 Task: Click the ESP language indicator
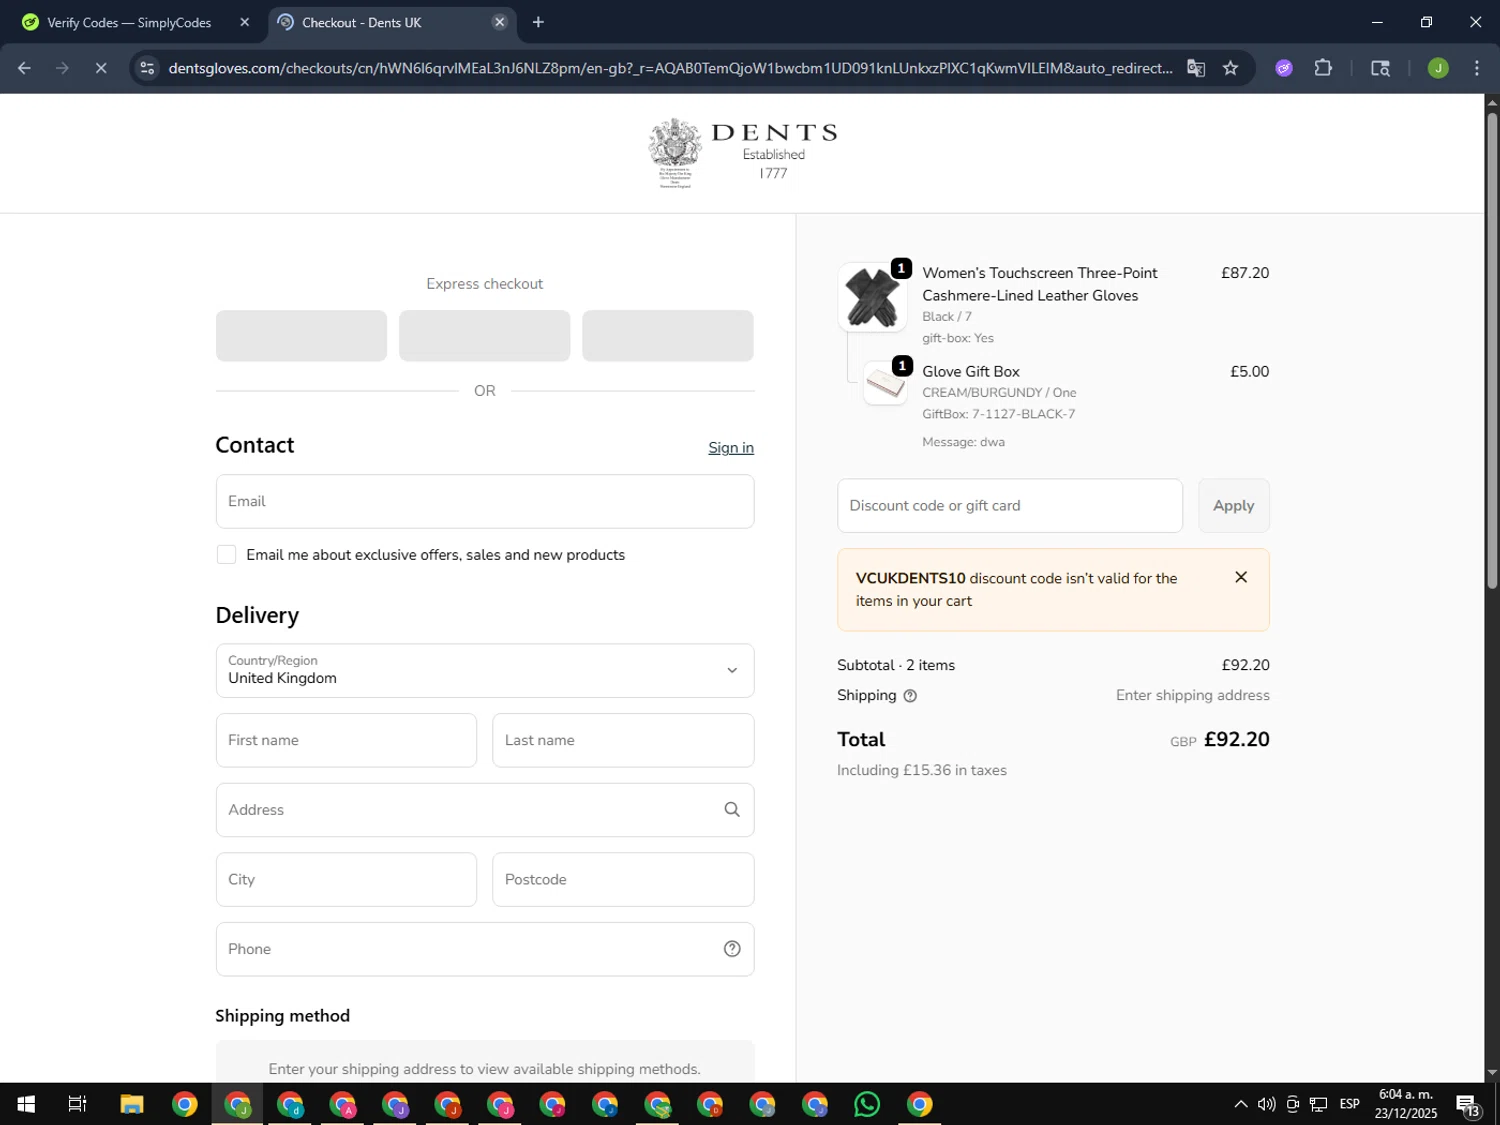(x=1349, y=1104)
